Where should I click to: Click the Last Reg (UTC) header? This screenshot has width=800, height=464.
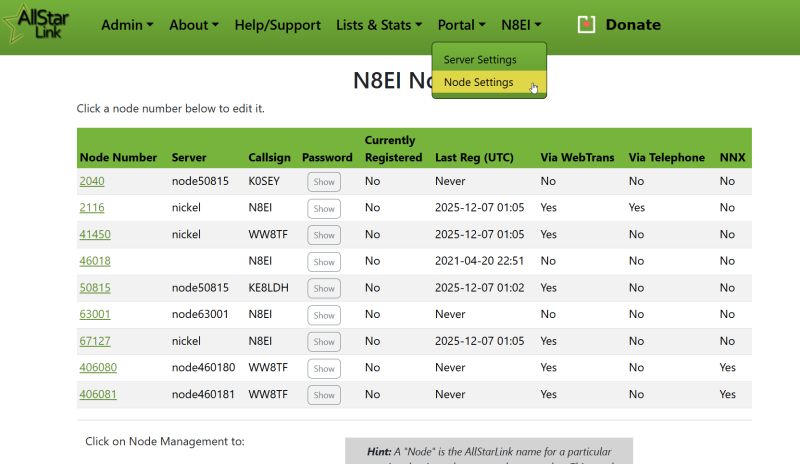coord(474,157)
